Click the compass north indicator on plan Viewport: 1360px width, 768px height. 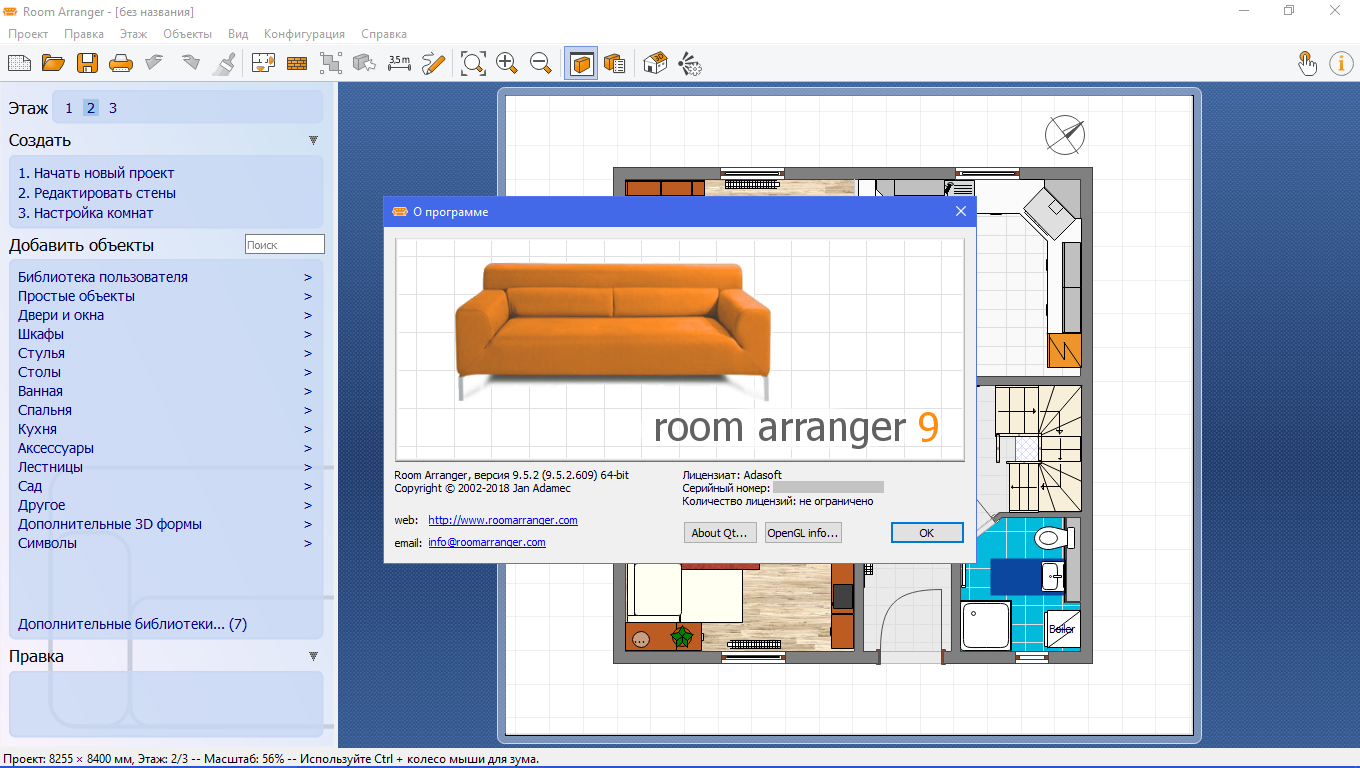click(x=1065, y=134)
